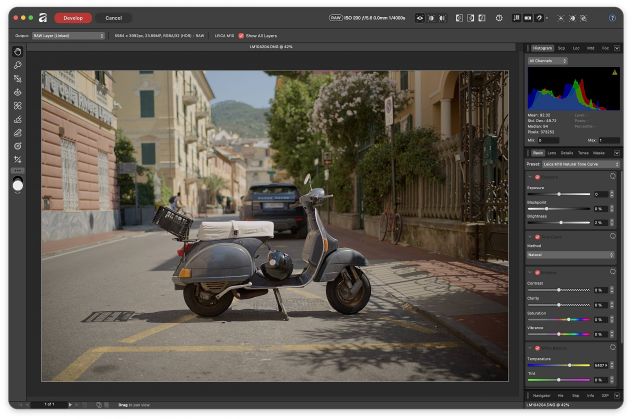Select the overlay erase tool

click(17, 133)
